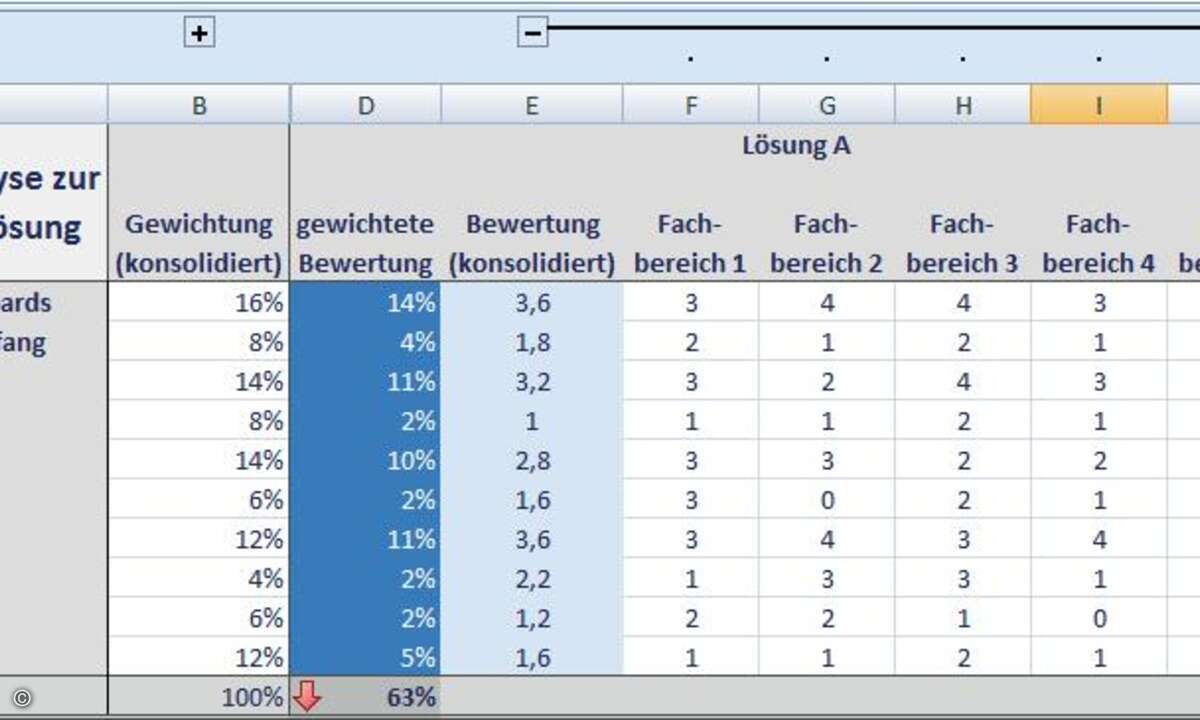Screen dimensions: 1200x720
Task: Click the red down arrow icon beside 63%
Action: [307, 697]
